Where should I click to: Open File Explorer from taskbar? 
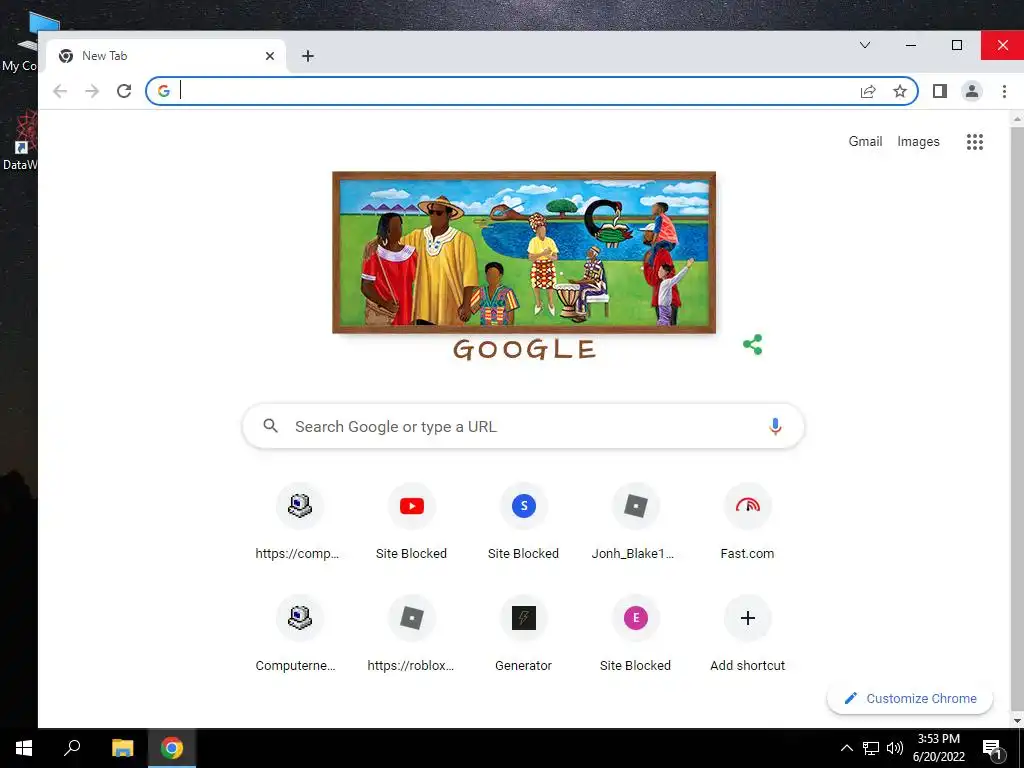click(x=122, y=748)
